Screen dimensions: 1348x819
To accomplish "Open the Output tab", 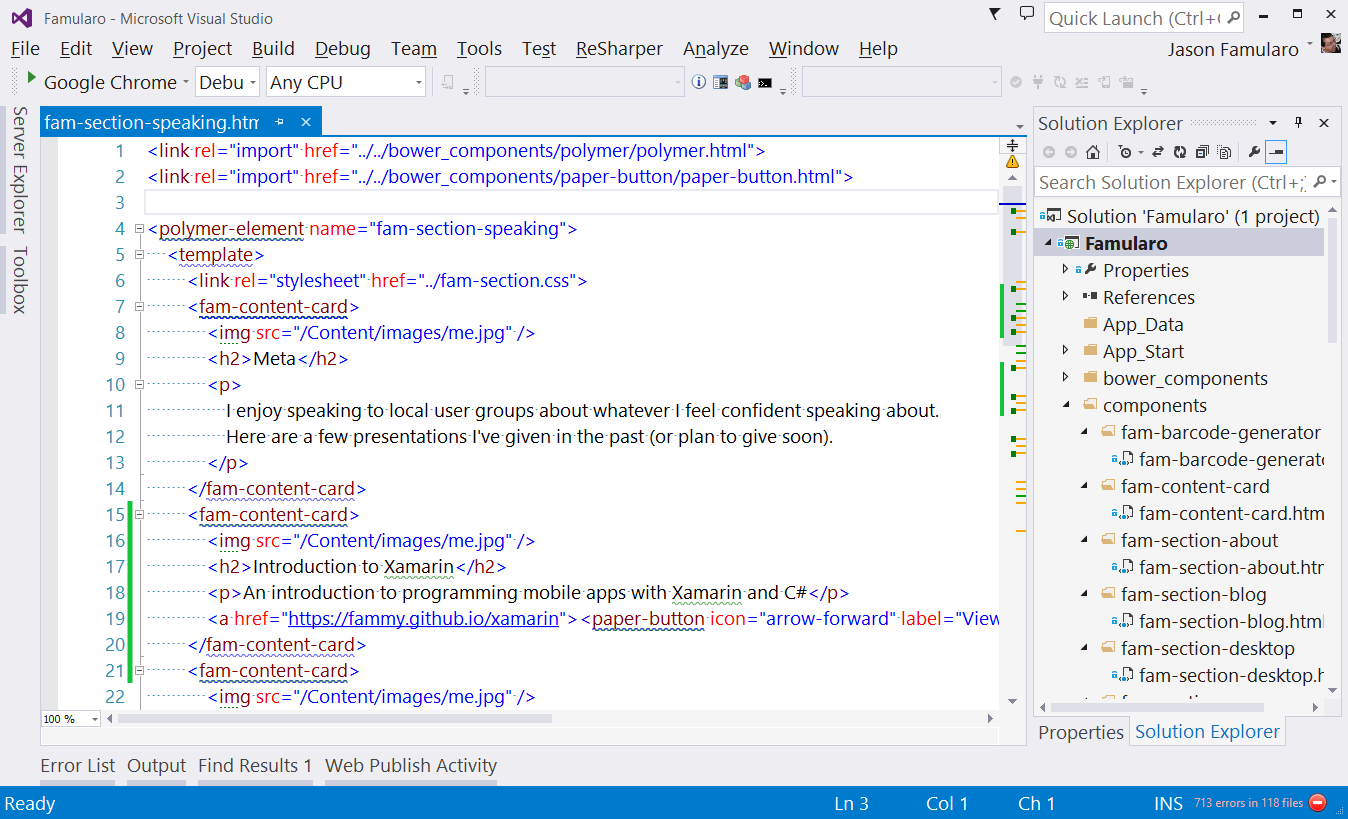I will (157, 765).
